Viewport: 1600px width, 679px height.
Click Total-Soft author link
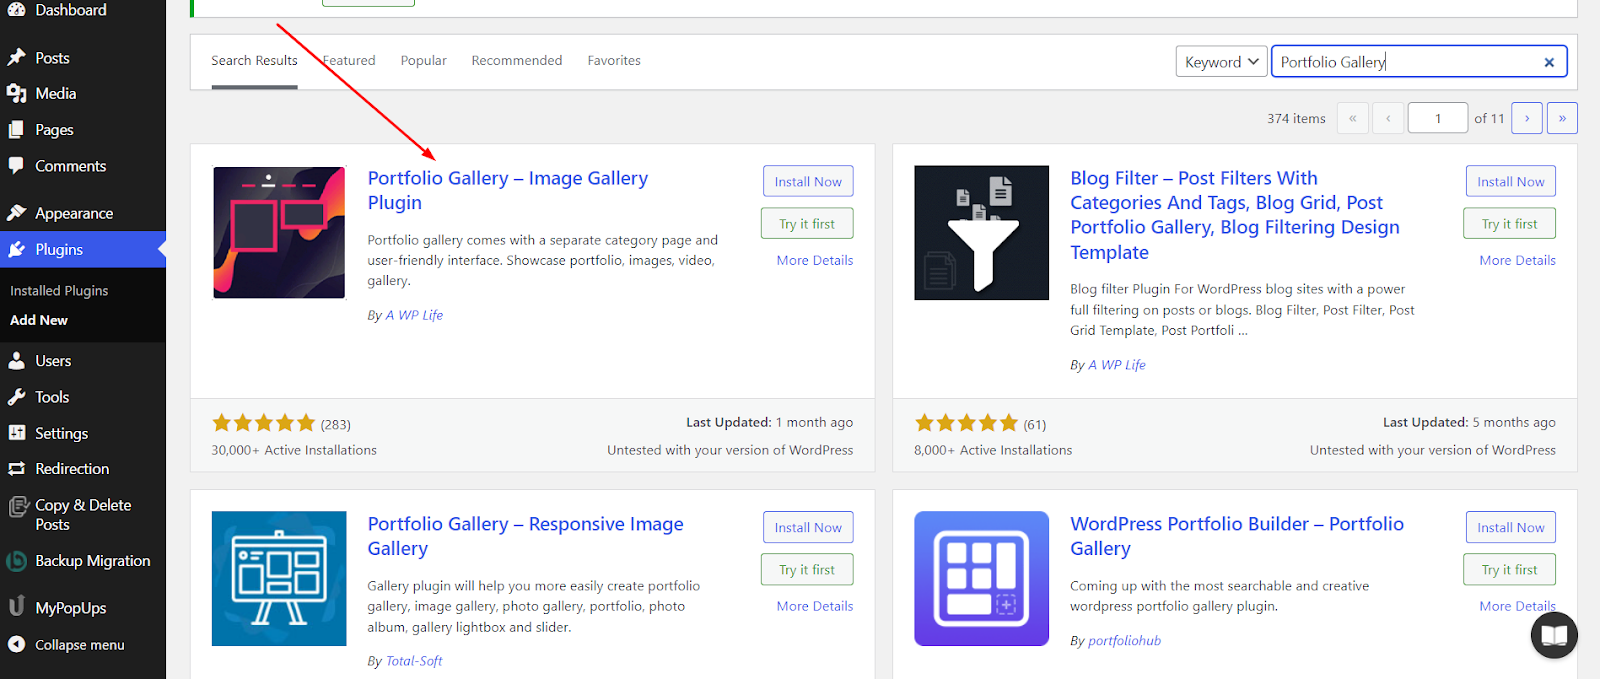(414, 661)
